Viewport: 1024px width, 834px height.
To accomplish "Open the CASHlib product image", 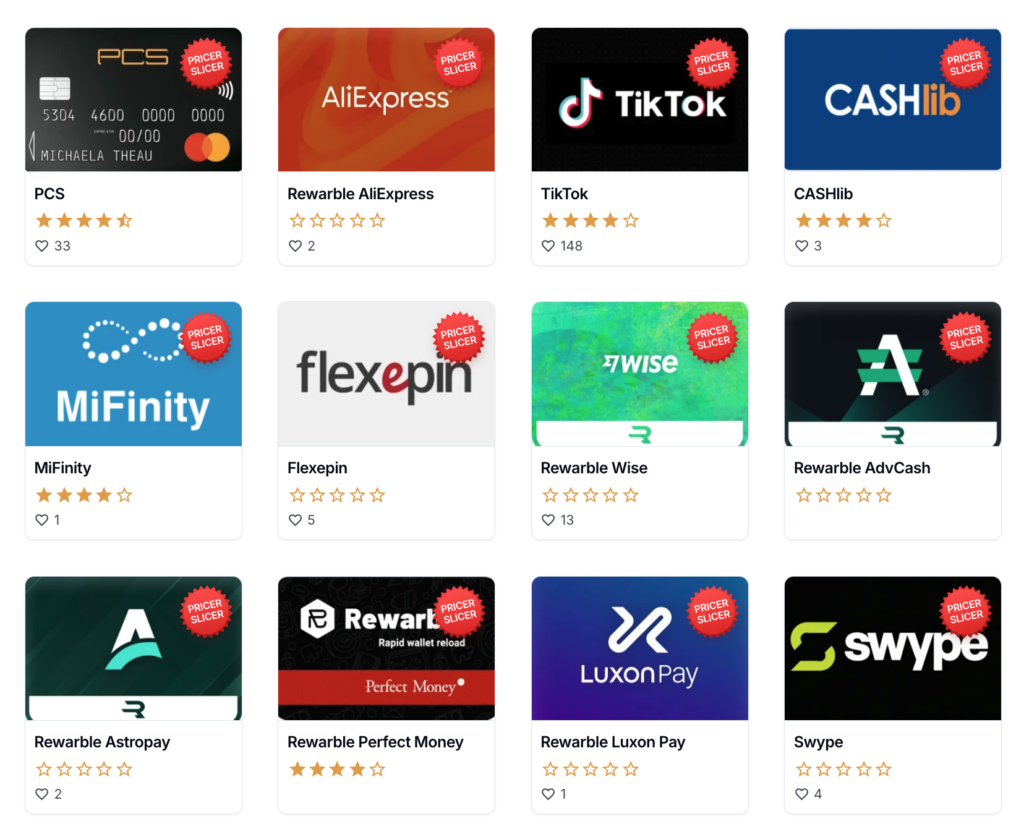I will tap(893, 99).
